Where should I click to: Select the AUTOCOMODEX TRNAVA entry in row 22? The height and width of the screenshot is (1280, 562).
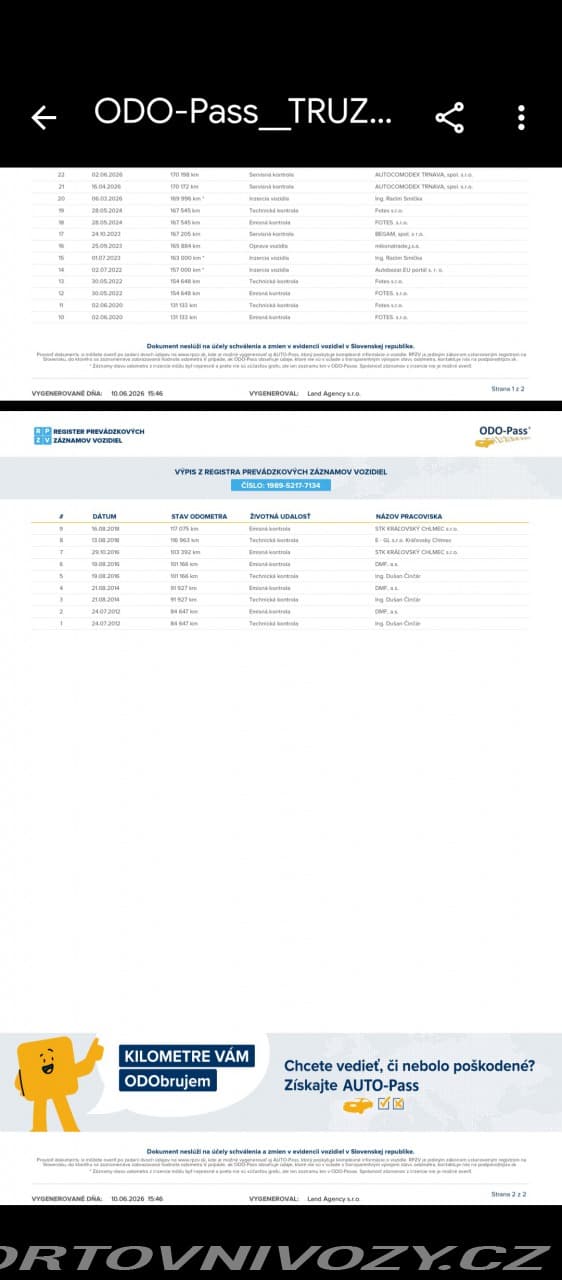point(424,174)
